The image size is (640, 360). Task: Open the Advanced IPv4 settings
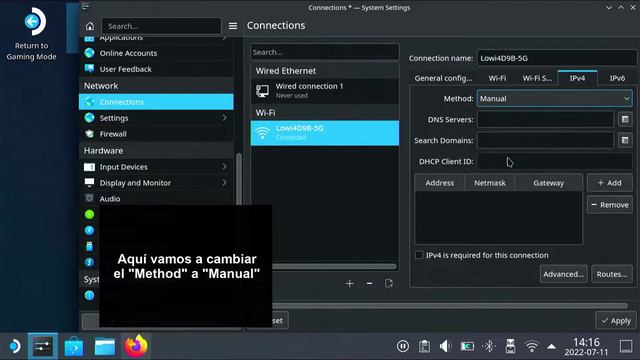(x=563, y=274)
